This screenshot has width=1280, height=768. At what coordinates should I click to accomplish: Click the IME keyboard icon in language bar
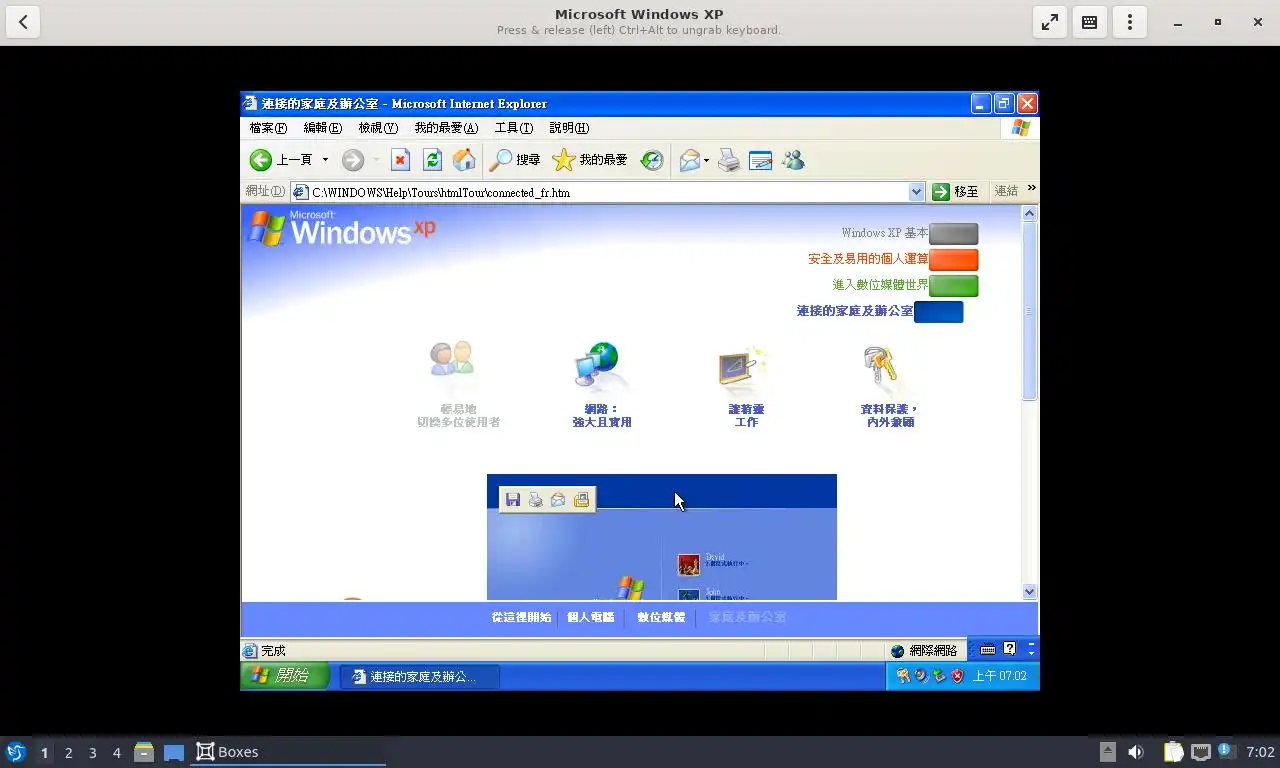(x=988, y=649)
